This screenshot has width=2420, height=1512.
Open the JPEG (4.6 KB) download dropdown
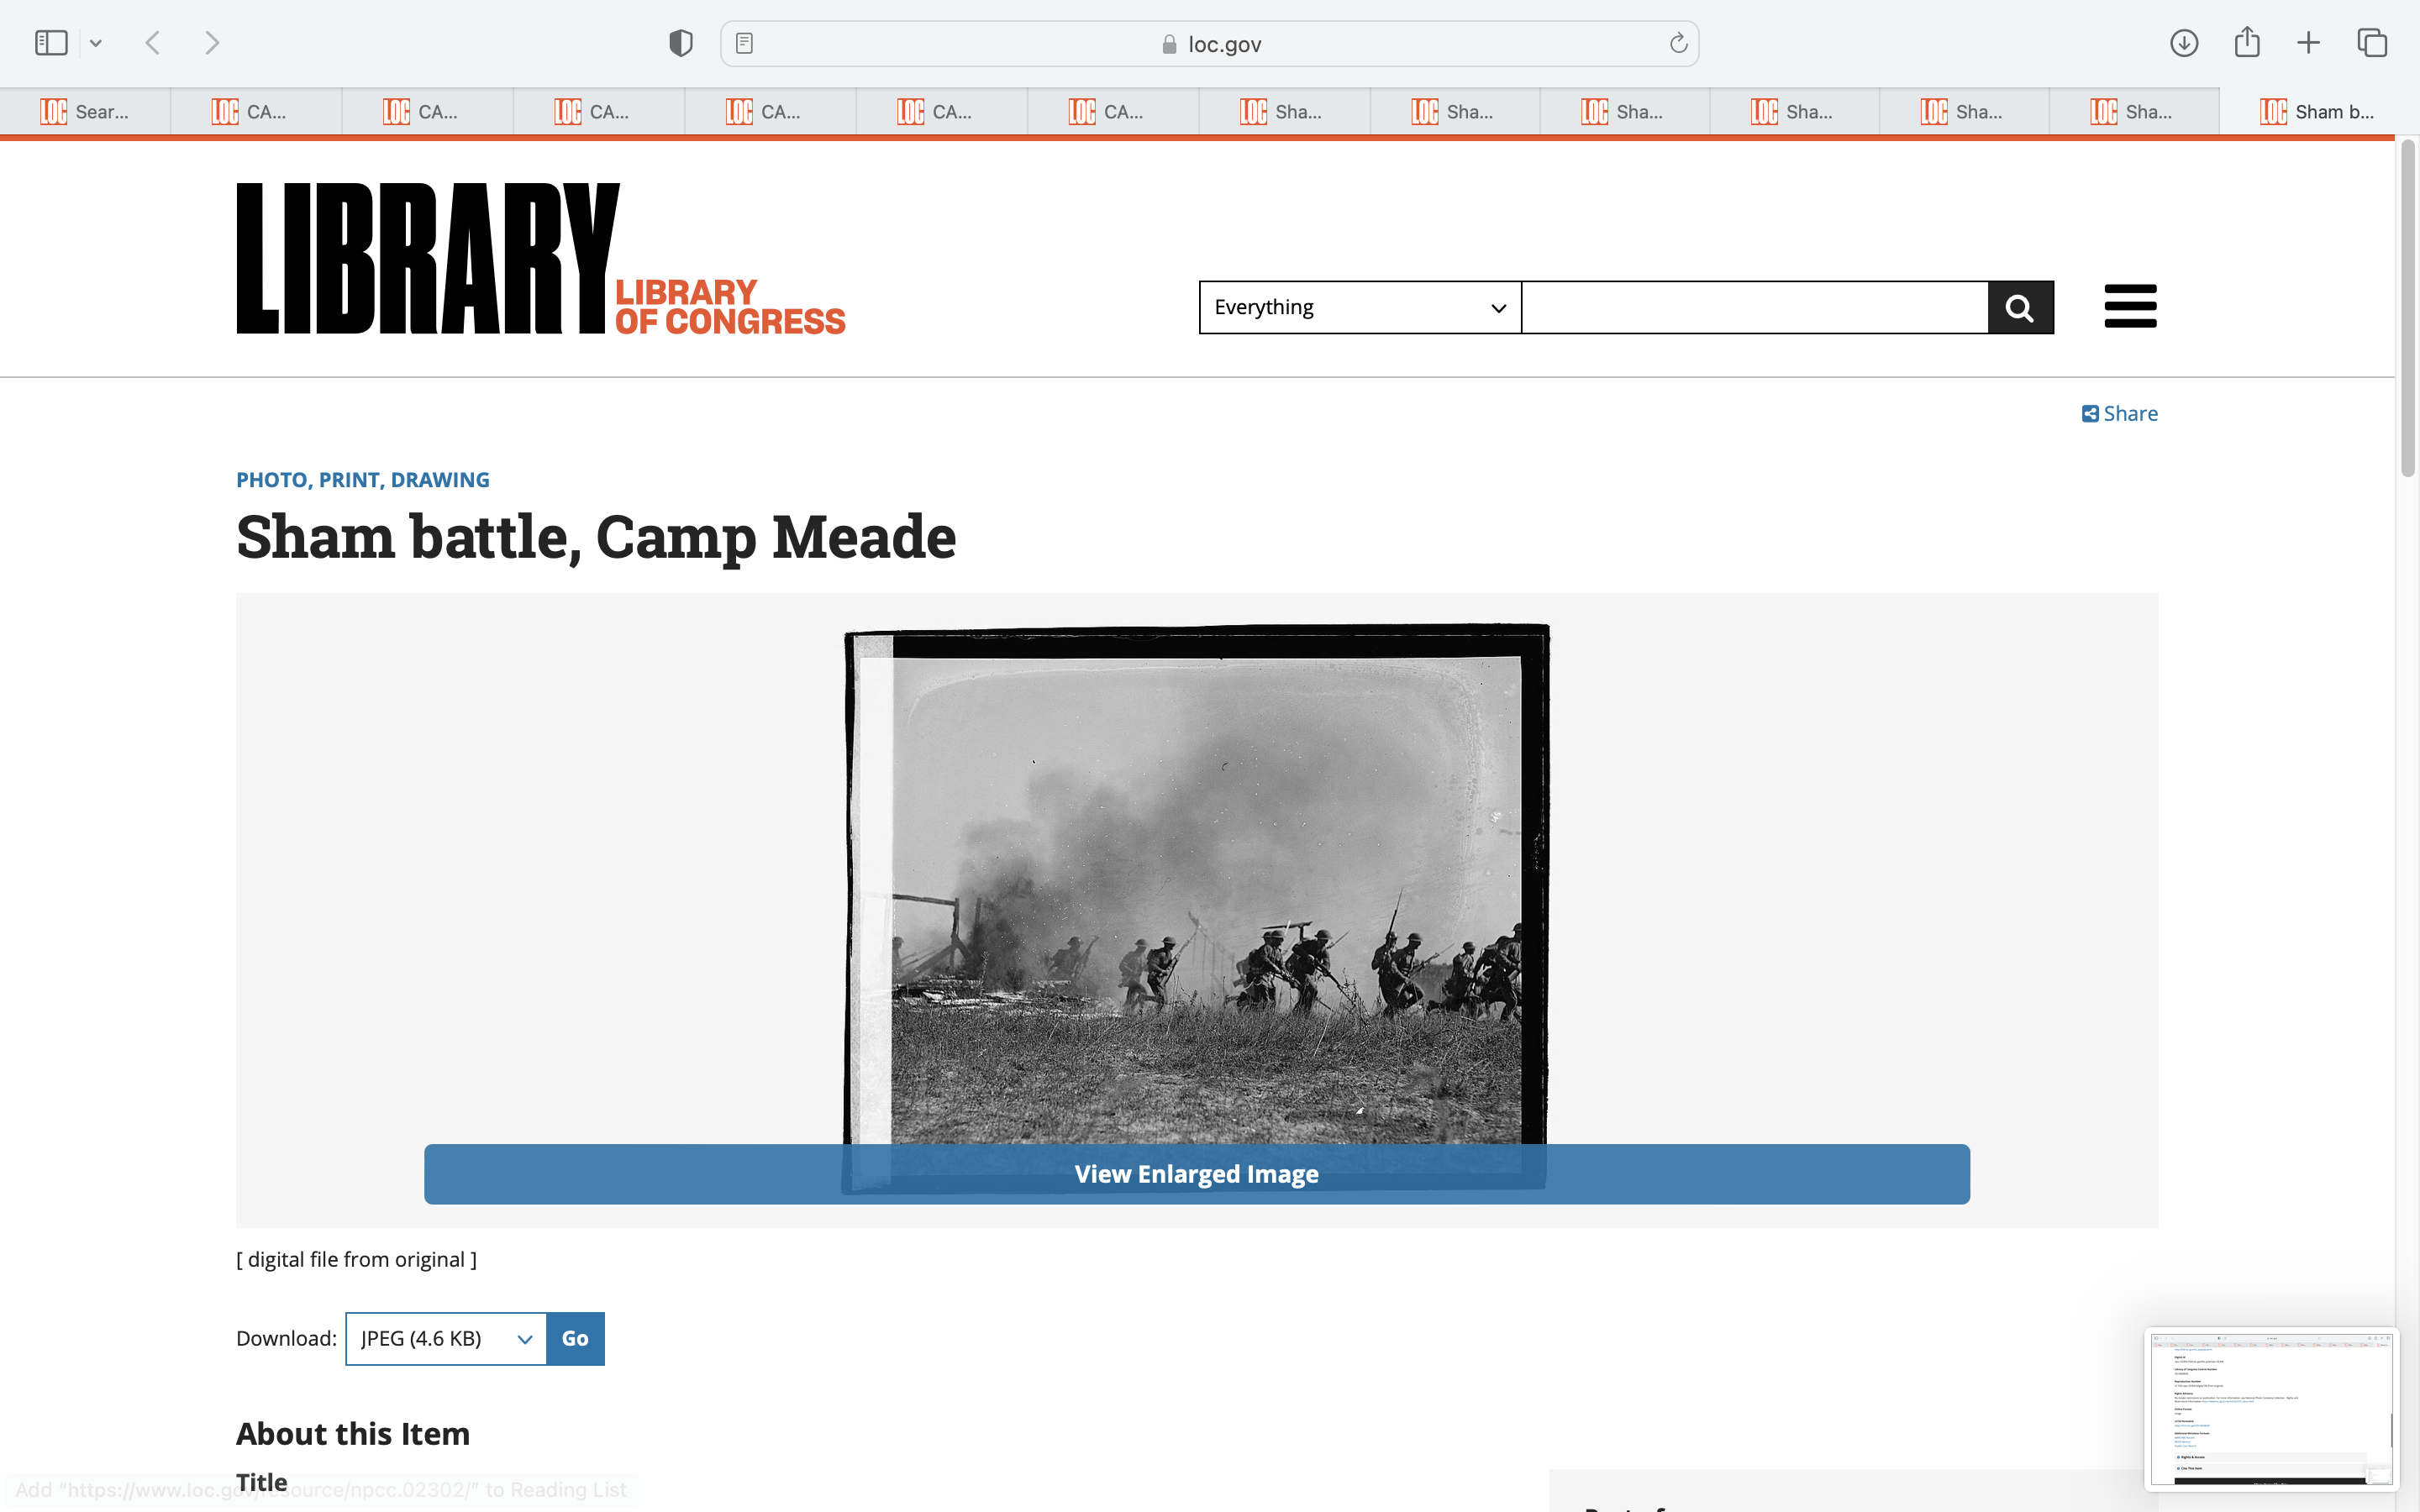[446, 1338]
